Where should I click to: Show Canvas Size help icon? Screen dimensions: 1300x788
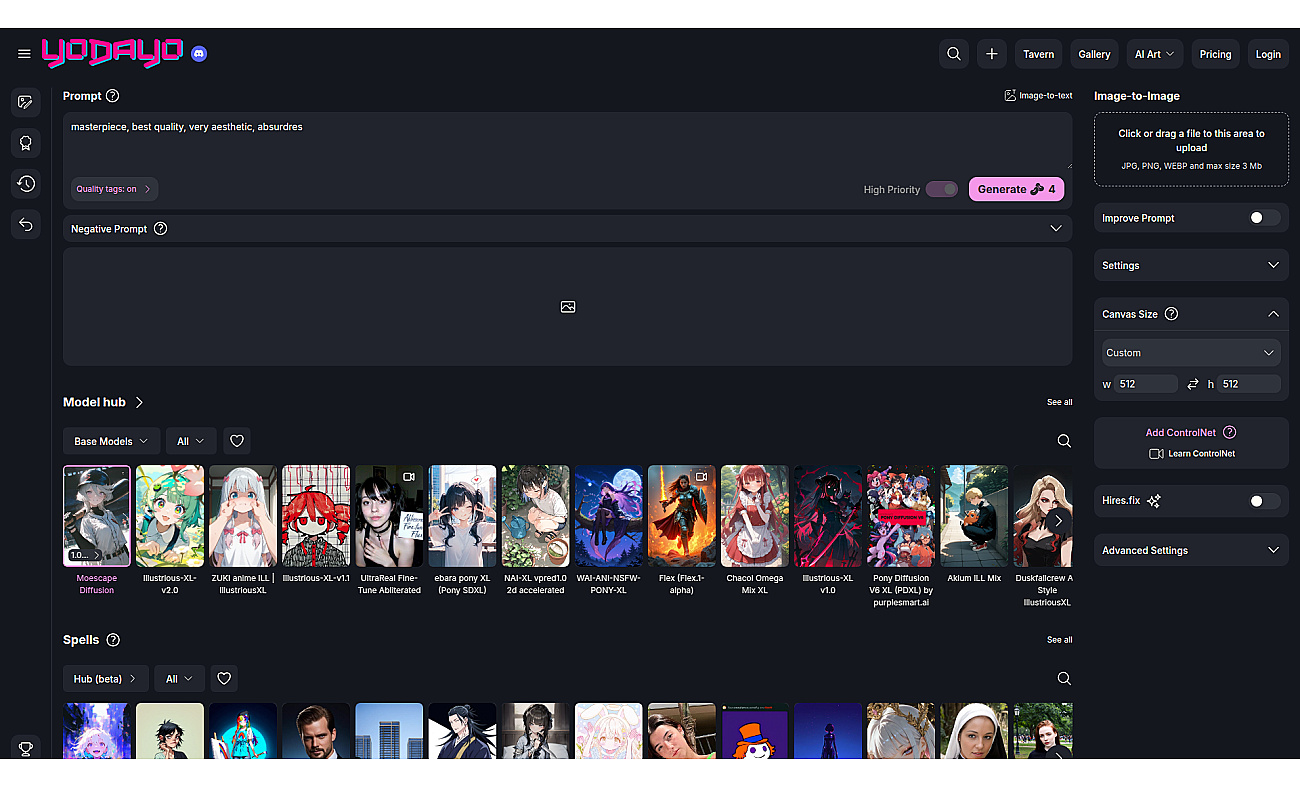(1172, 314)
